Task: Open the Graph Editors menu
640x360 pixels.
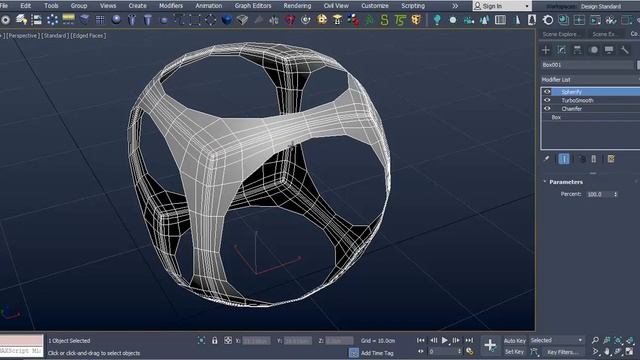Action: pos(253,6)
